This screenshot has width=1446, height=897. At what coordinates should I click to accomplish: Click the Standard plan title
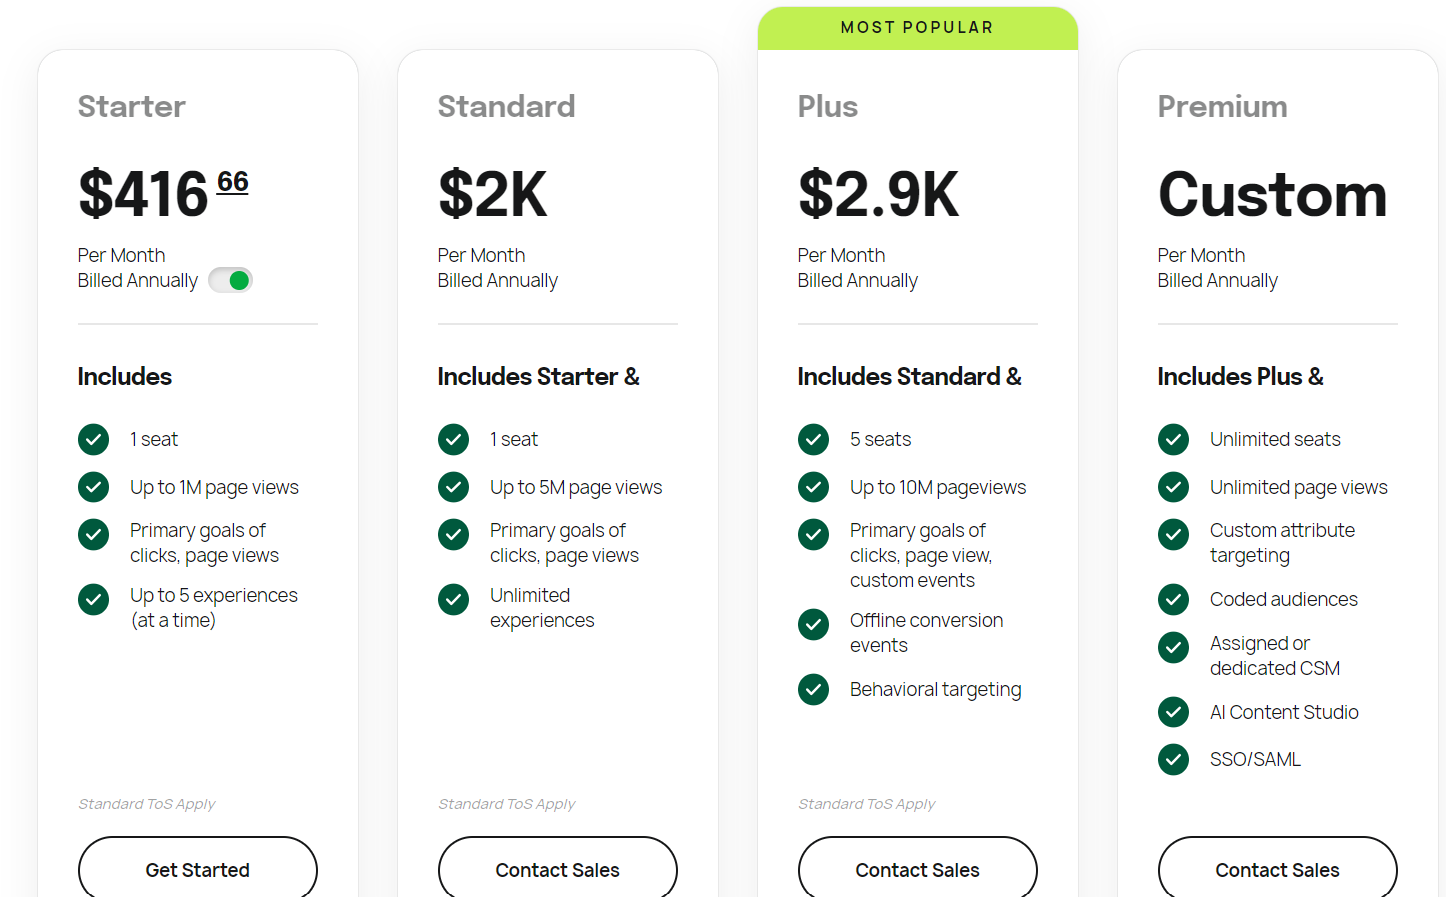point(507,106)
